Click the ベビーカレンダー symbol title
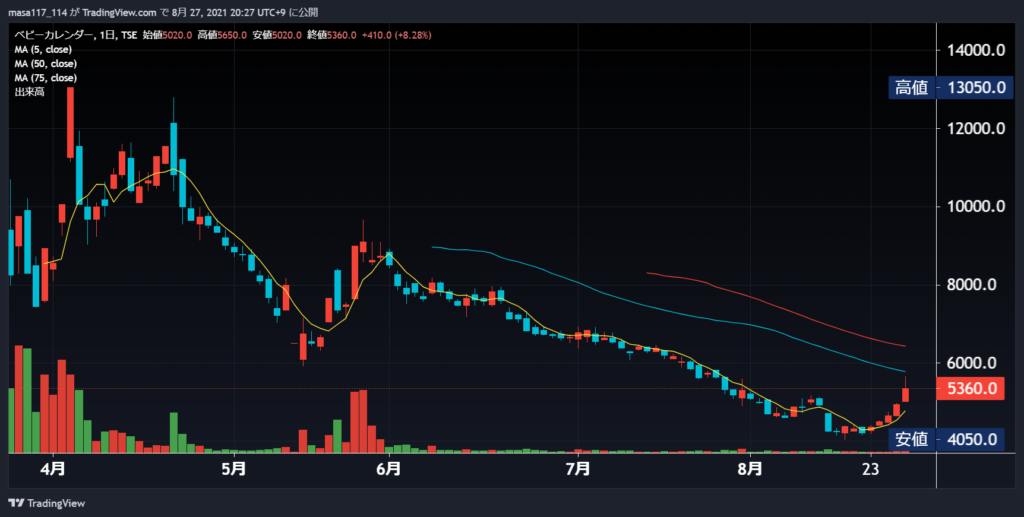 click(x=54, y=35)
